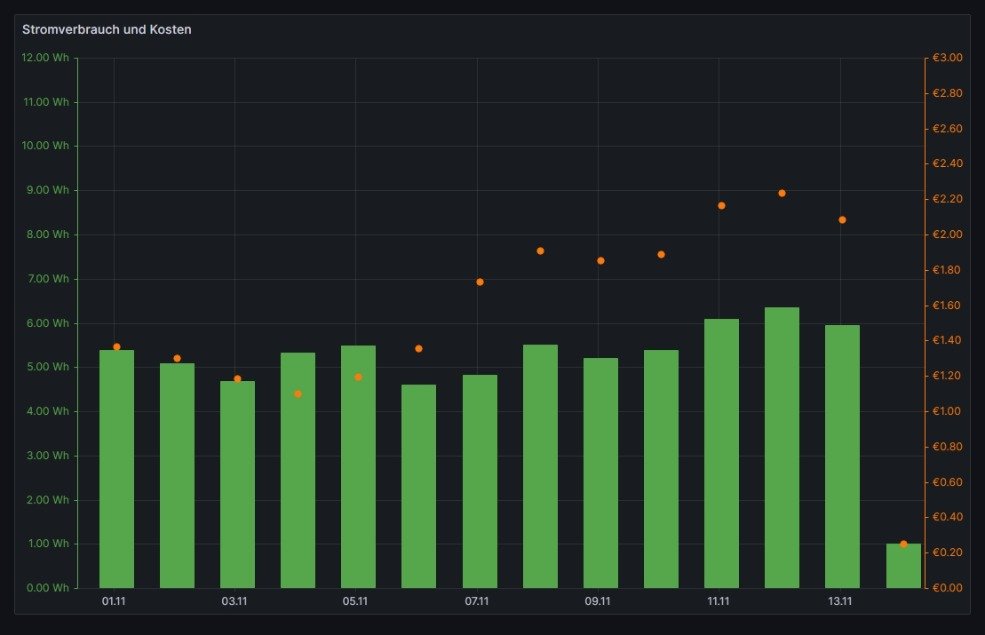Click the 12.00 Wh left axis label
The width and height of the screenshot is (985, 635).
click(x=48, y=58)
